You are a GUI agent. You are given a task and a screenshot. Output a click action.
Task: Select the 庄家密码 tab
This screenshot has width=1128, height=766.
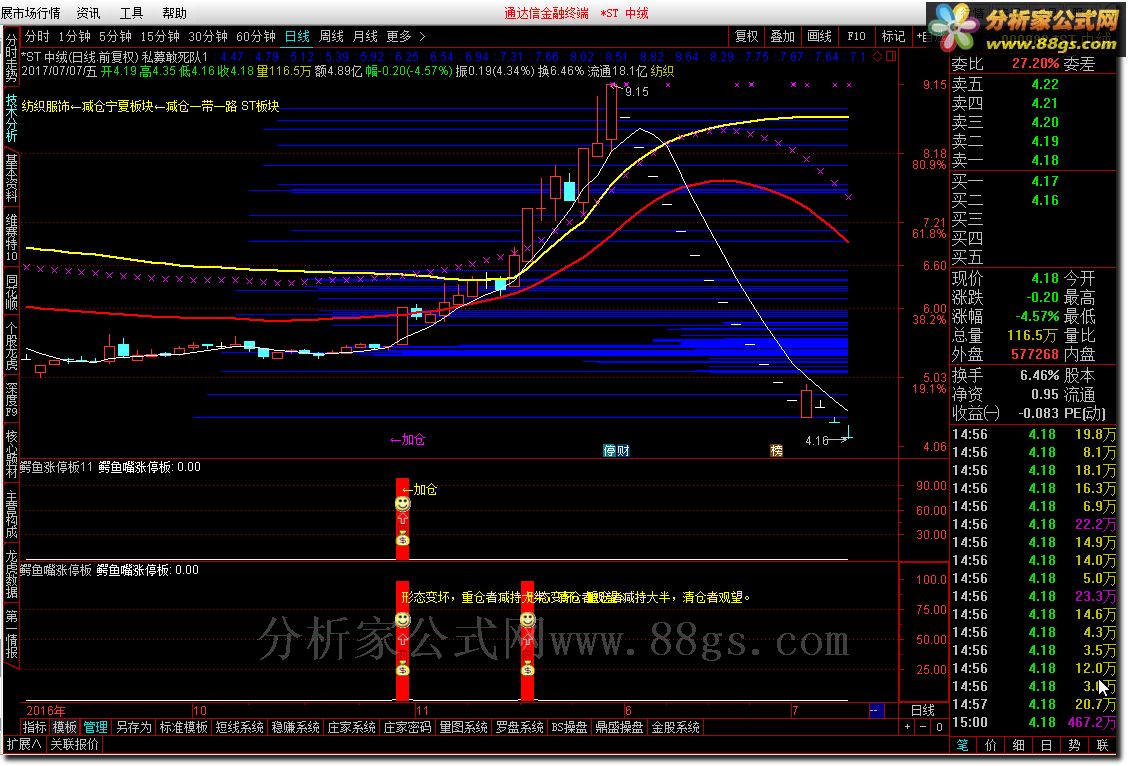[408, 727]
